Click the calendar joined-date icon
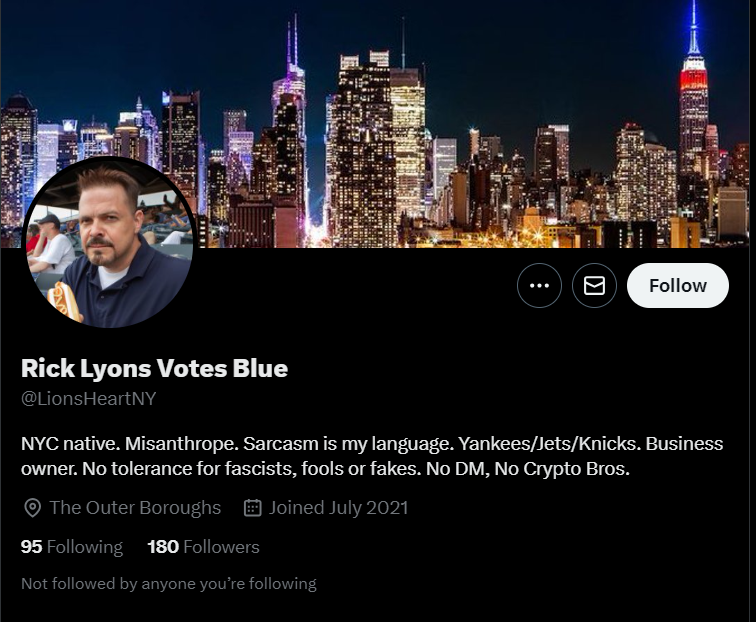 click(253, 508)
